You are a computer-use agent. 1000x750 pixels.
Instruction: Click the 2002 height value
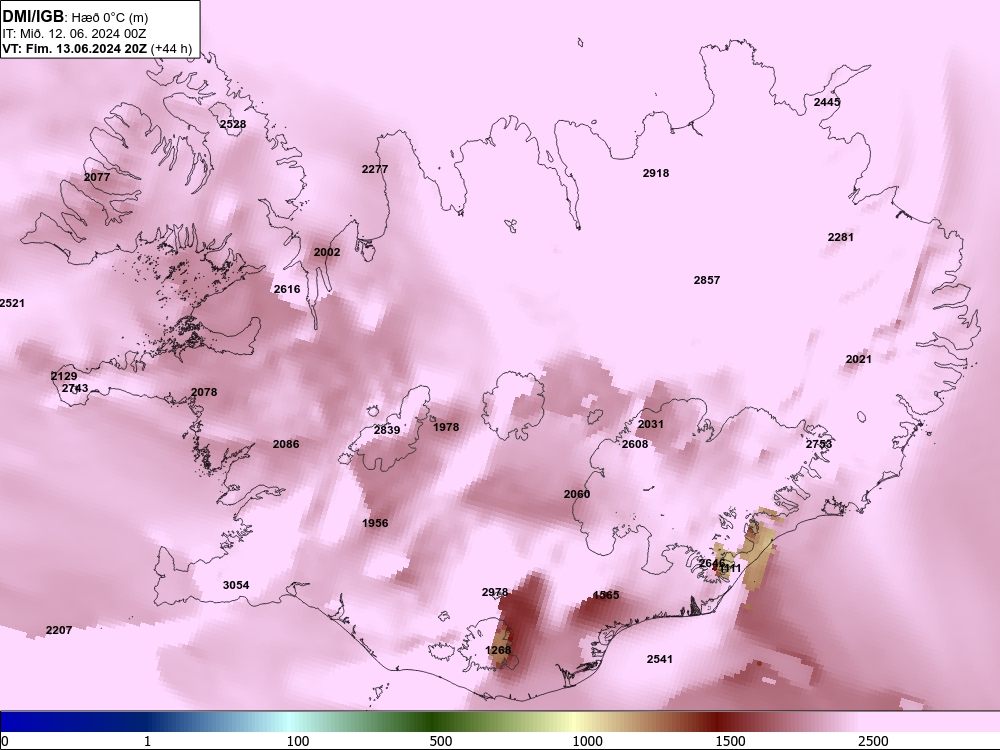pyautogui.click(x=327, y=252)
